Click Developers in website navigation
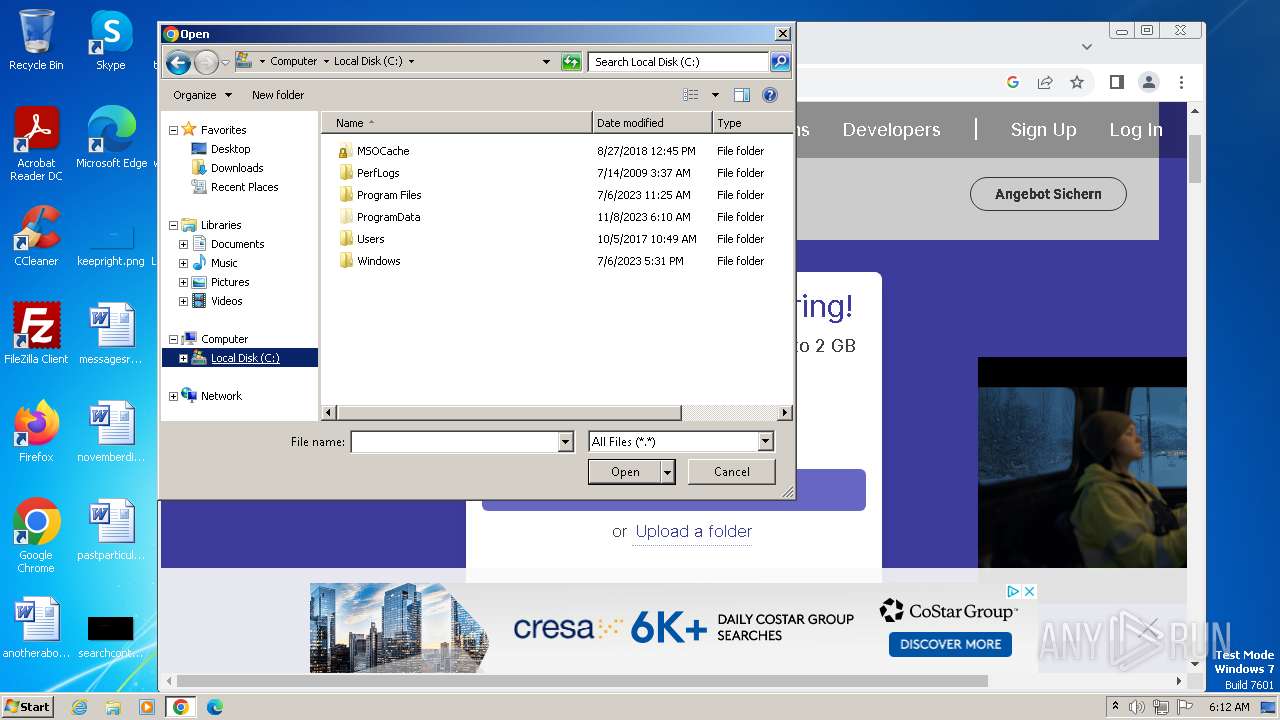The width and height of the screenshot is (1280, 720). 891,130
